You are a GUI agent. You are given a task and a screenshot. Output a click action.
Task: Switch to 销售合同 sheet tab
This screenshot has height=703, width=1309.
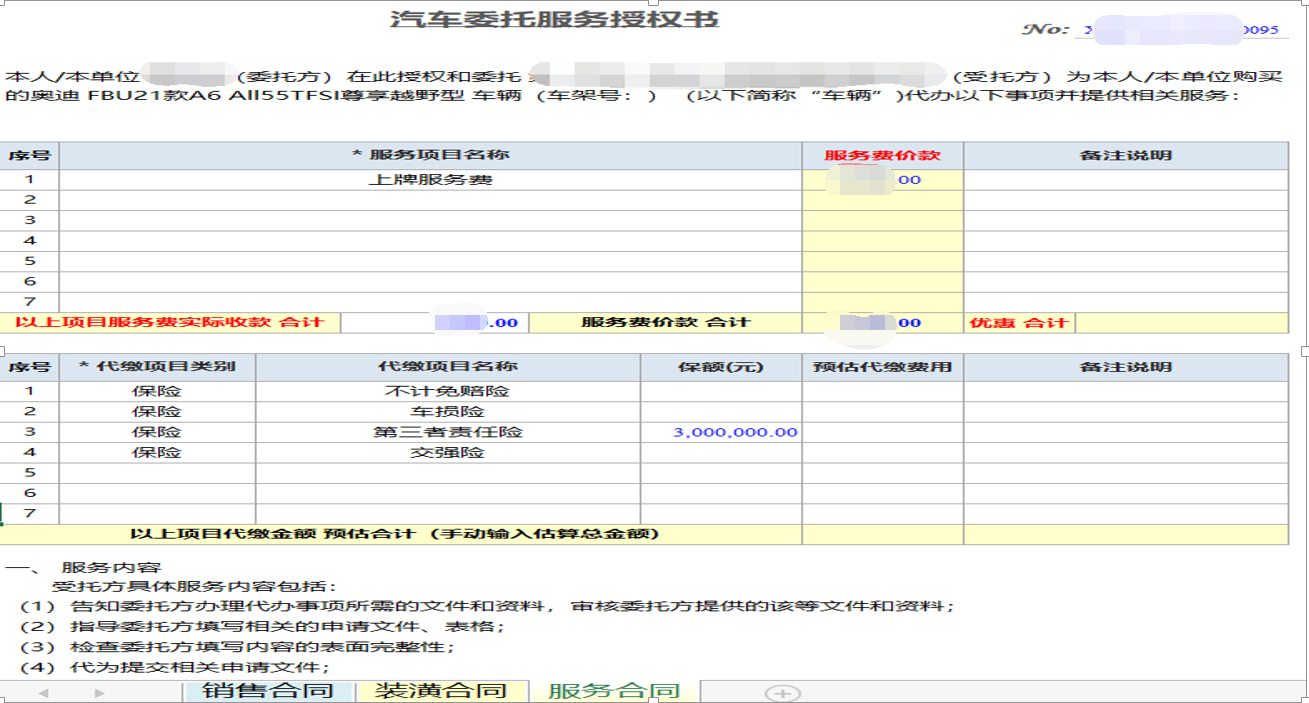pyautogui.click(x=267, y=691)
